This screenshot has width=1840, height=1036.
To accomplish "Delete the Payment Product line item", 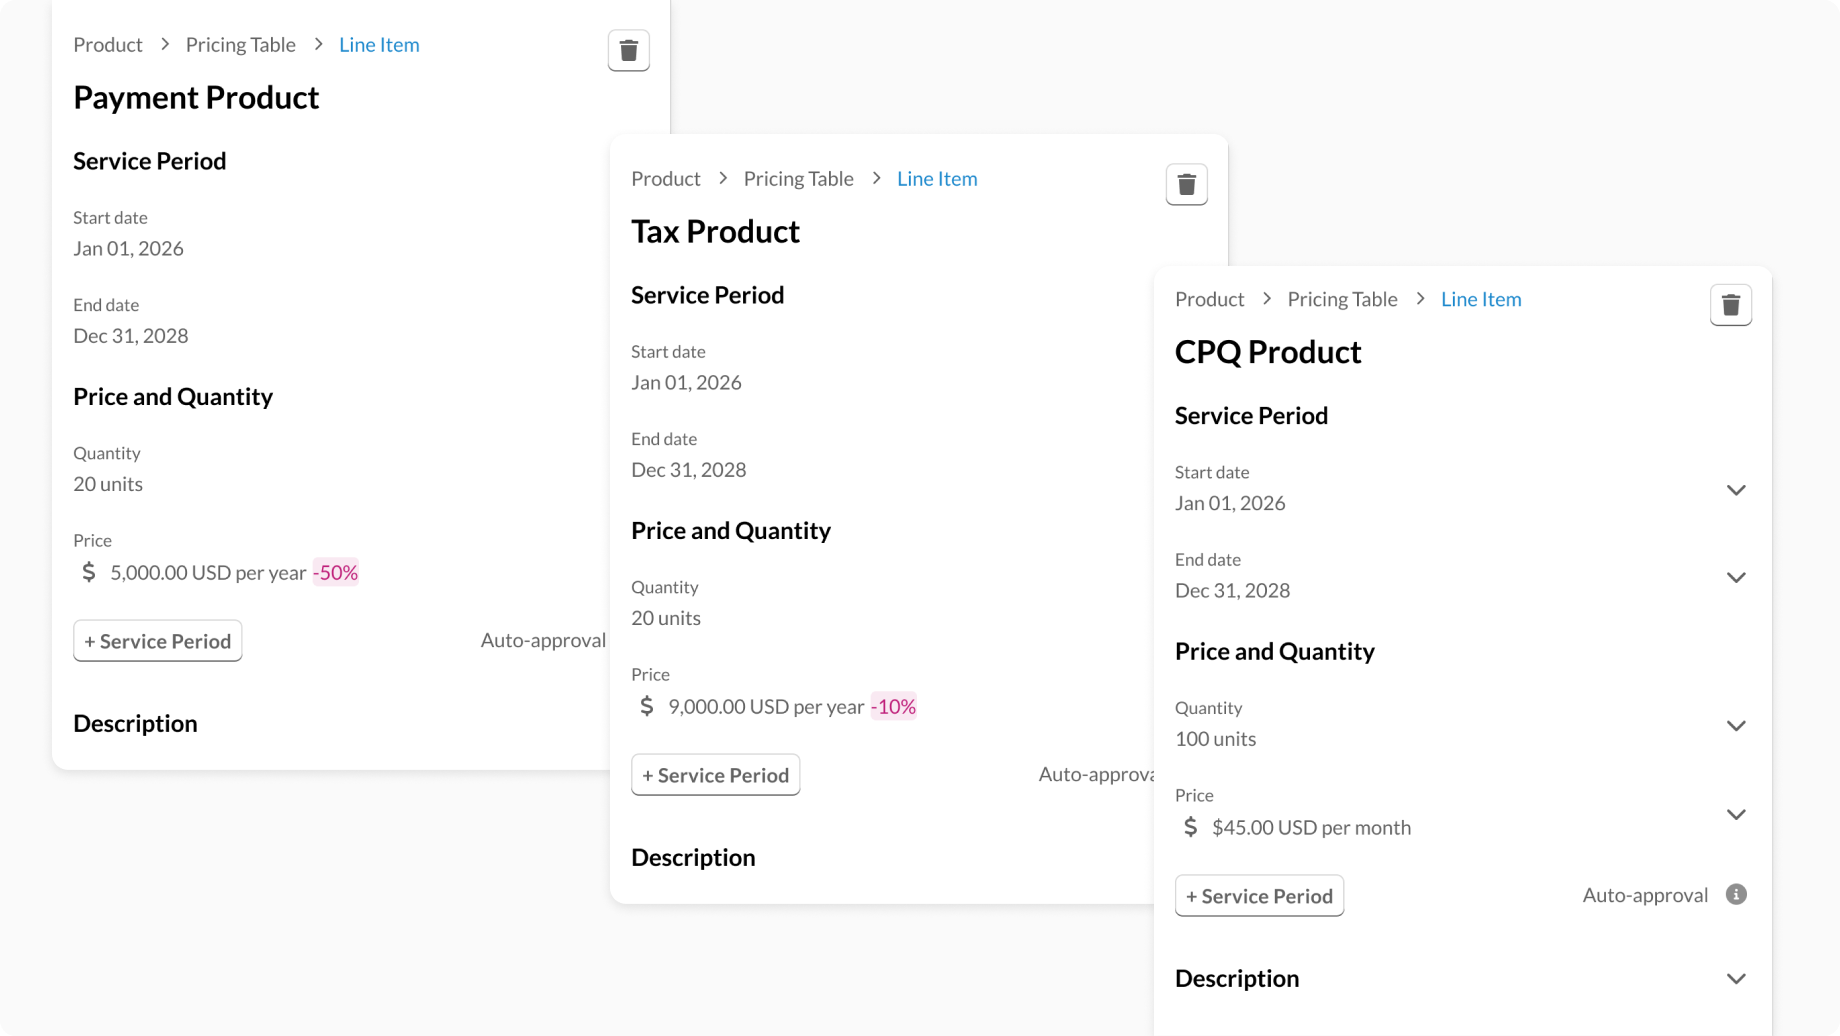I will (x=628, y=51).
